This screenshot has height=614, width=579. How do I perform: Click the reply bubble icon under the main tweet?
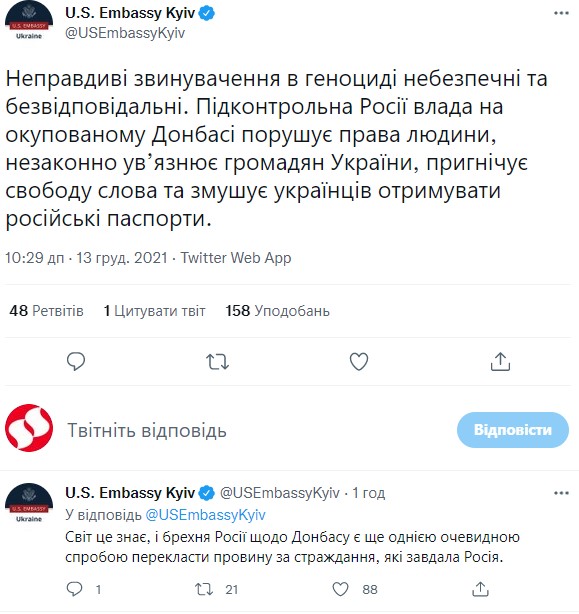(76, 361)
